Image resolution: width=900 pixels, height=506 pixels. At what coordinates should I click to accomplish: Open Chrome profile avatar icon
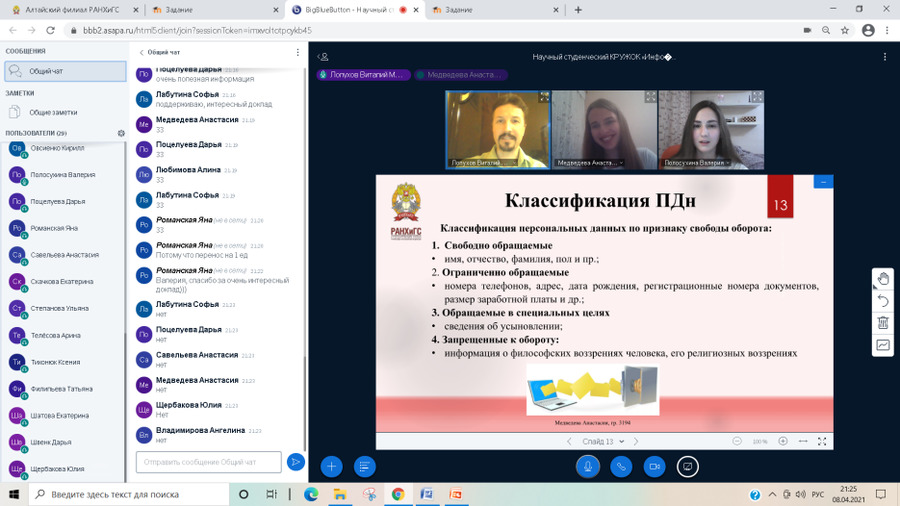[868, 30]
